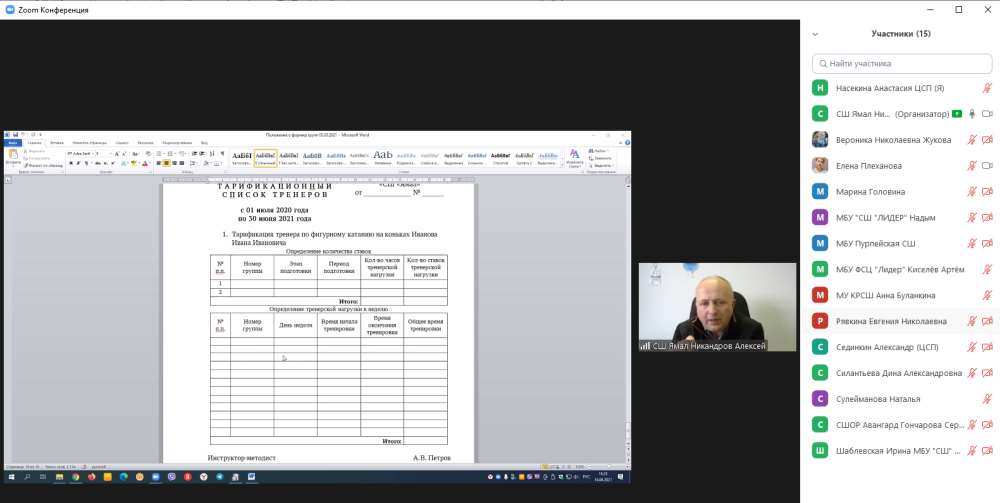Click disabled camera icon for Шаблевская Ирина
Viewport: 1000px width, 503px height.
[x=987, y=451]
